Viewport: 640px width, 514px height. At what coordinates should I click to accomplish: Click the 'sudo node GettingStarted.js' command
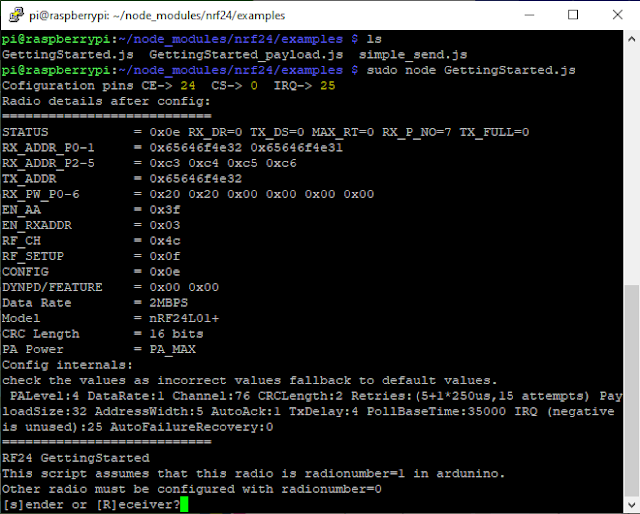[471, 70]
